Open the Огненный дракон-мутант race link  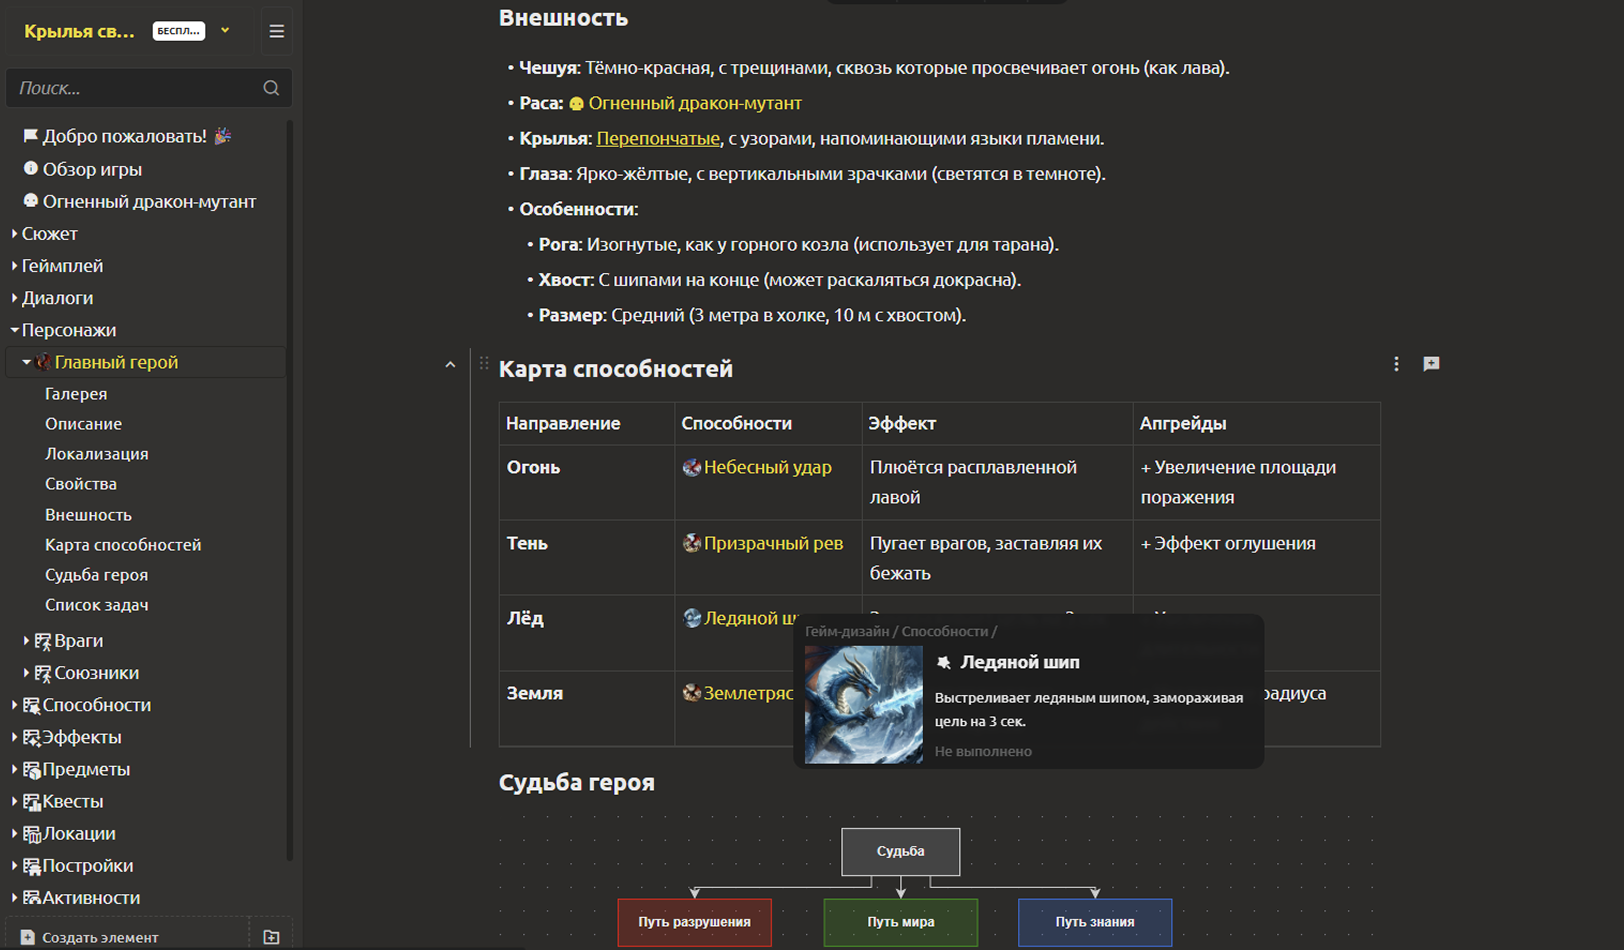(694, 103)
